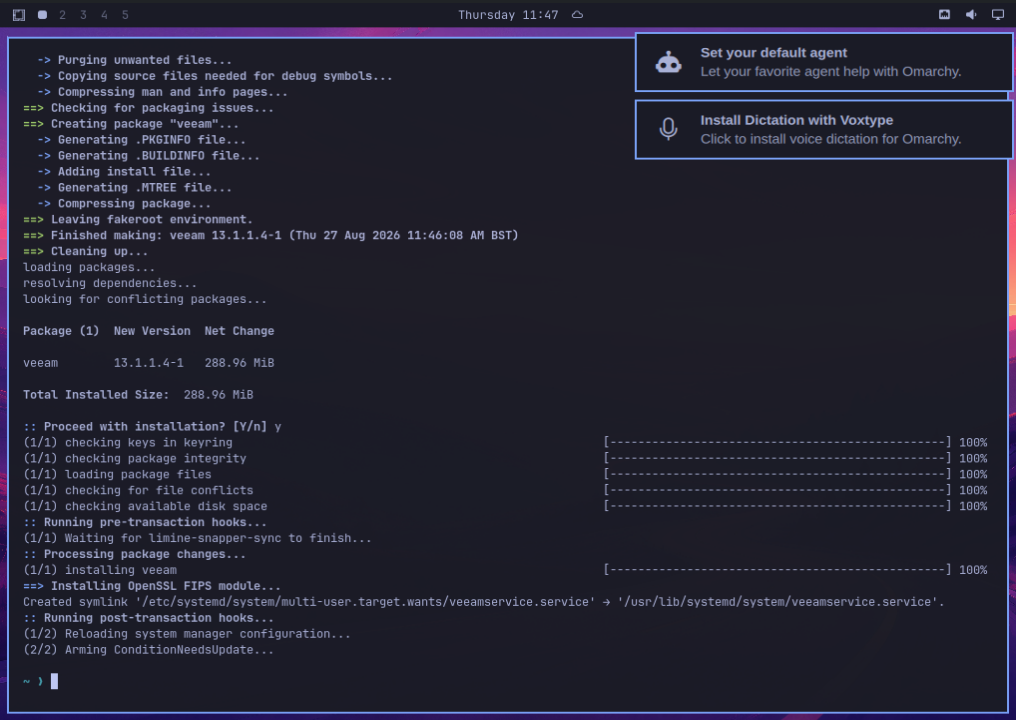The height and width of the screenshot is (720, 1016).
Task: Switch to workspace 5
Action: (x=125, y=15)
